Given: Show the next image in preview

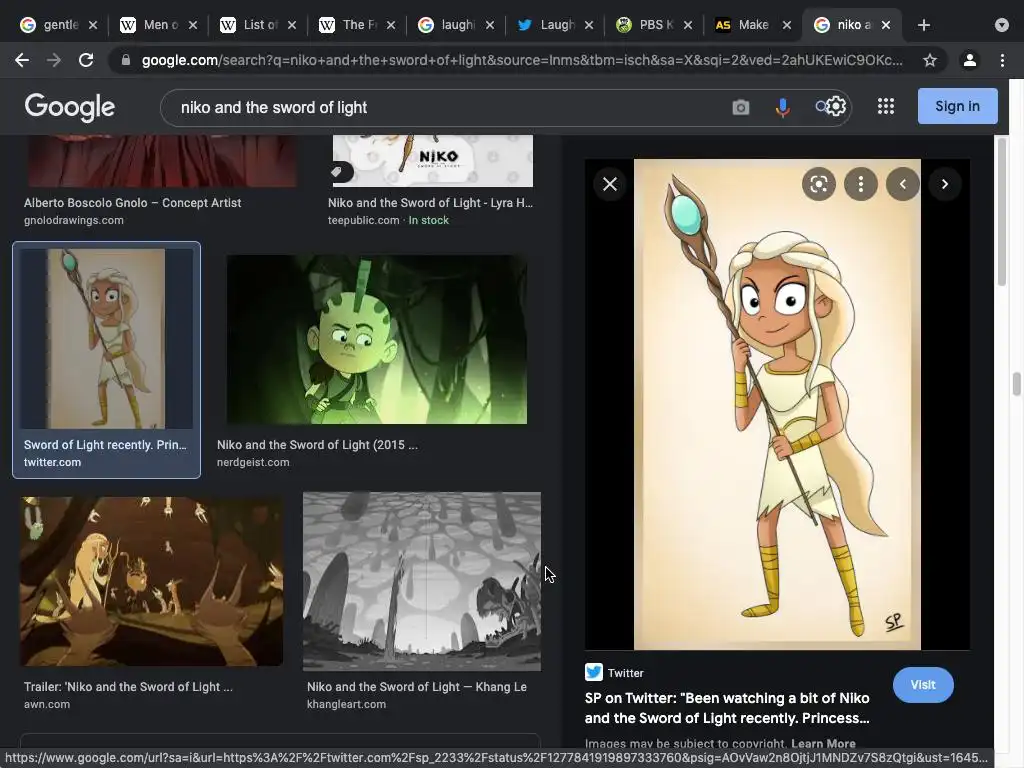Looking at the screenshot, I should [944, 184].
